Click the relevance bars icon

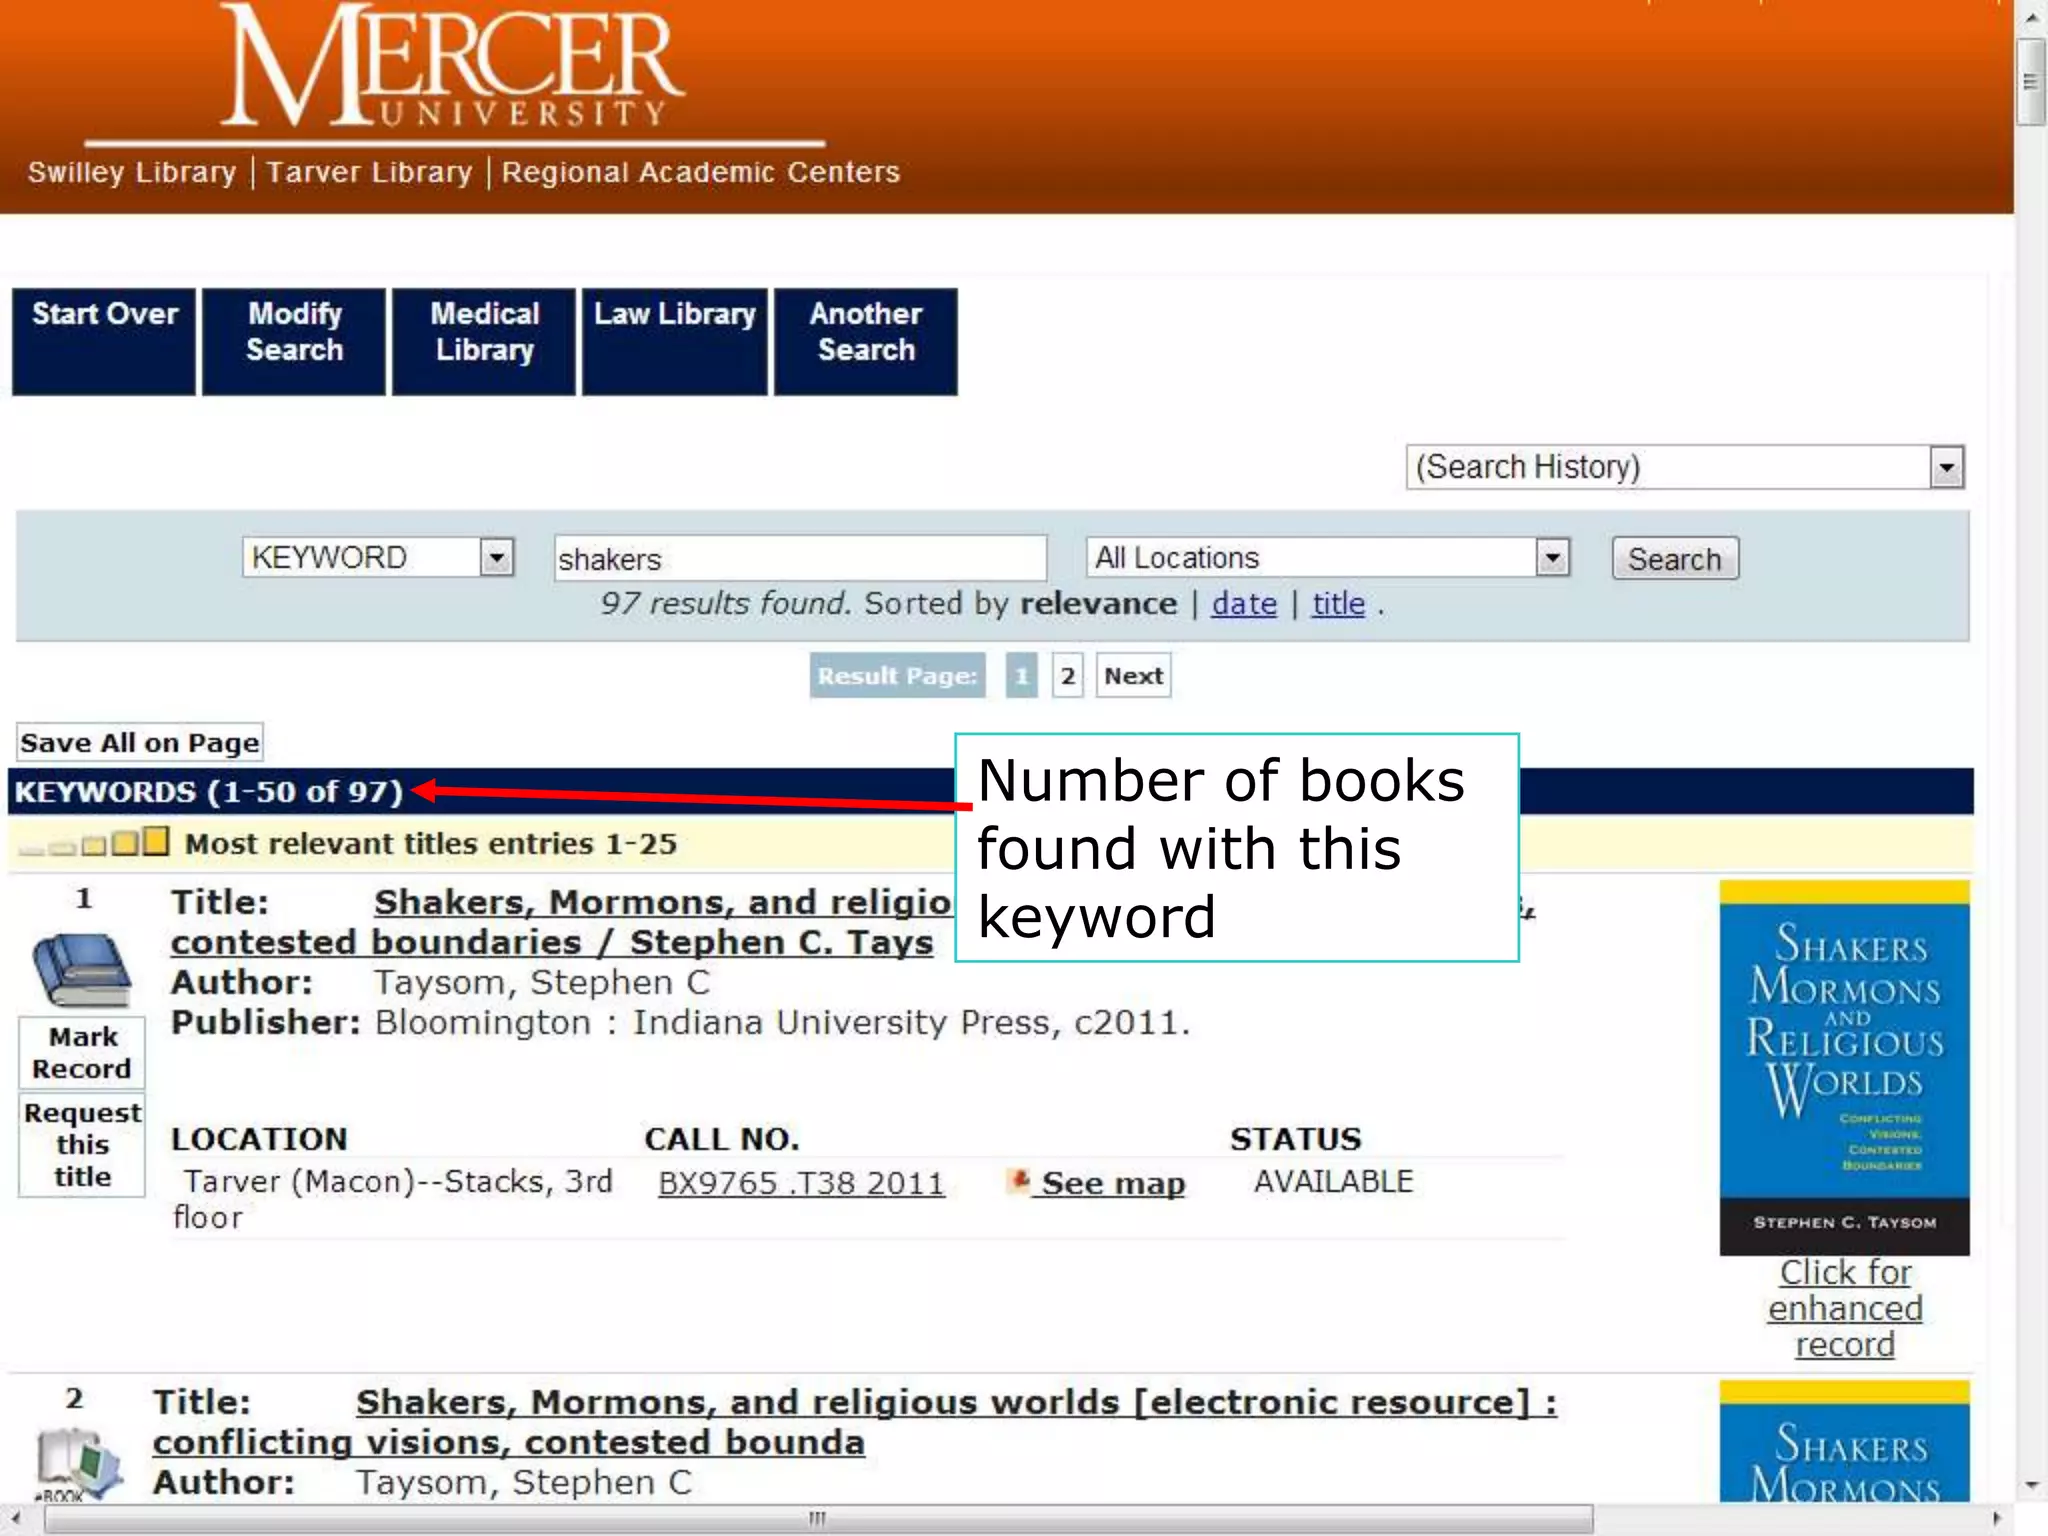pos(94,842)
